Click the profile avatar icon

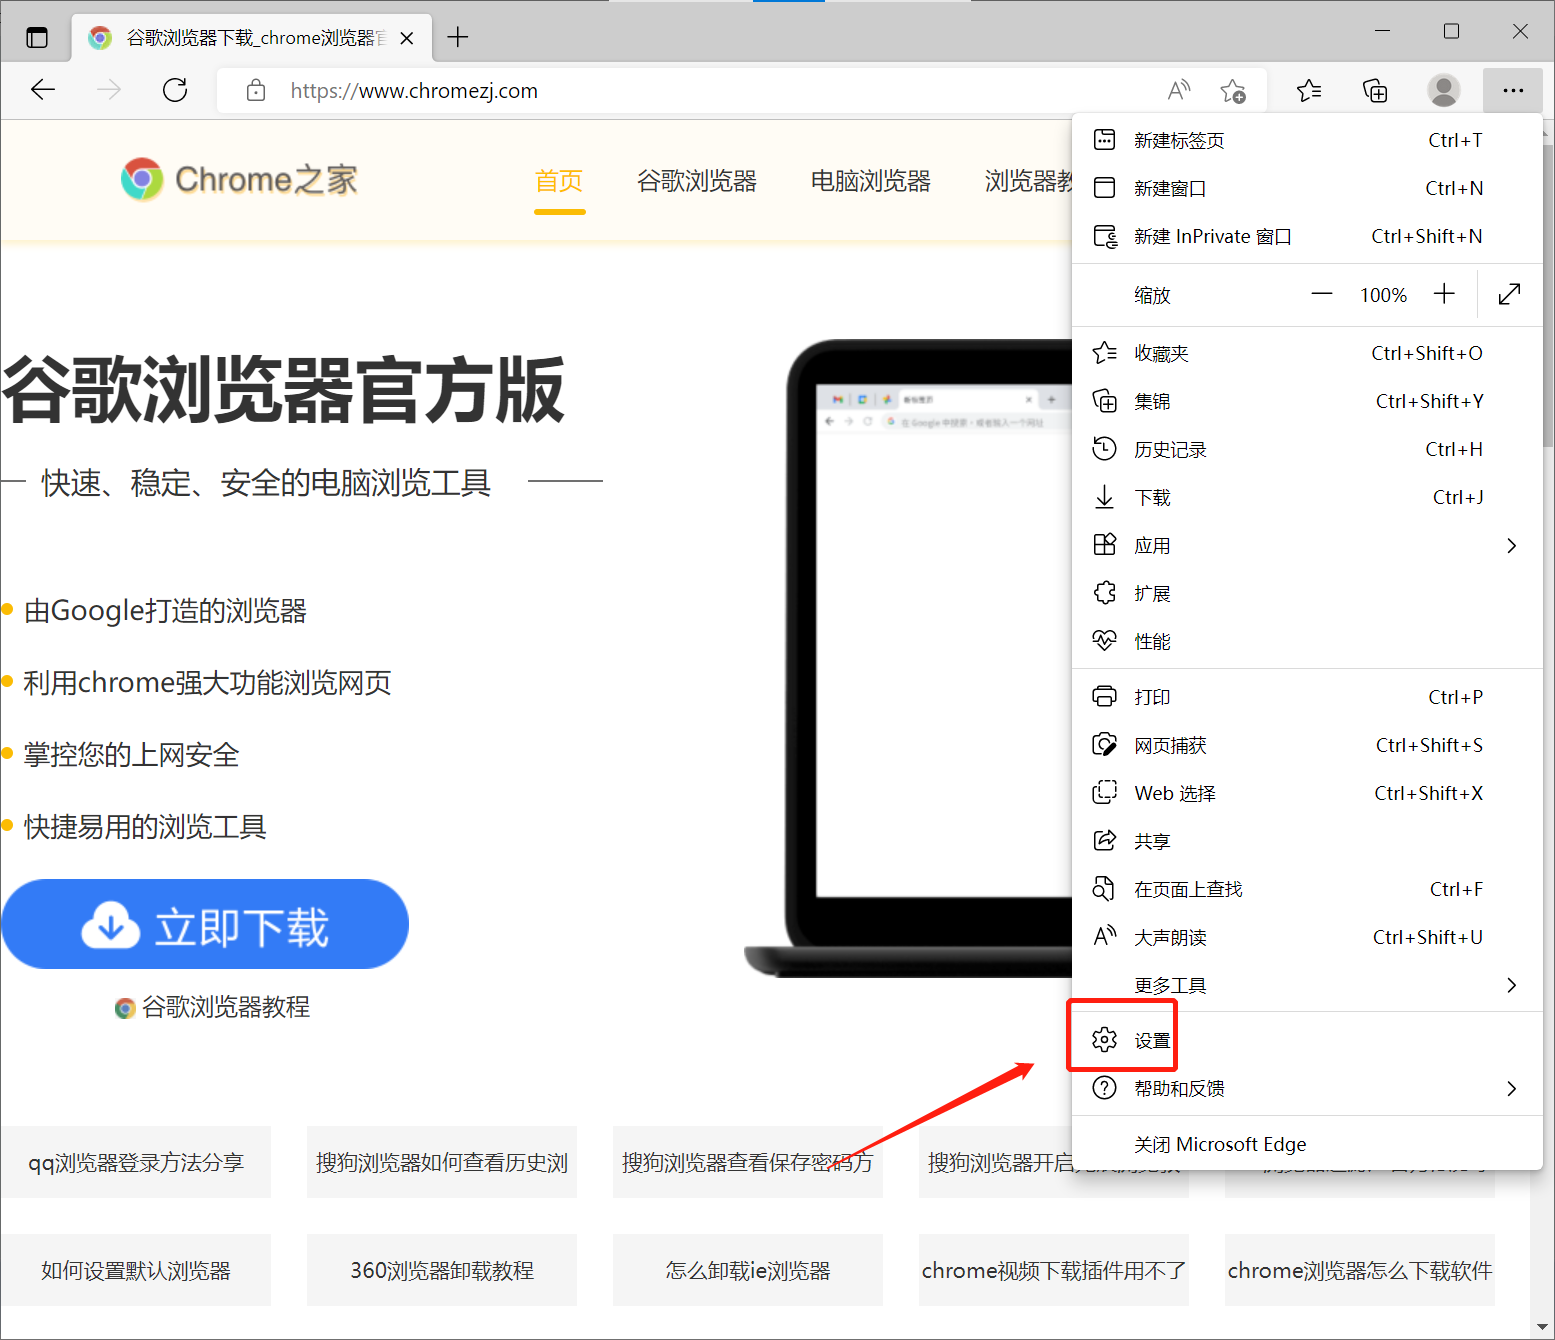coord(1443,90)
